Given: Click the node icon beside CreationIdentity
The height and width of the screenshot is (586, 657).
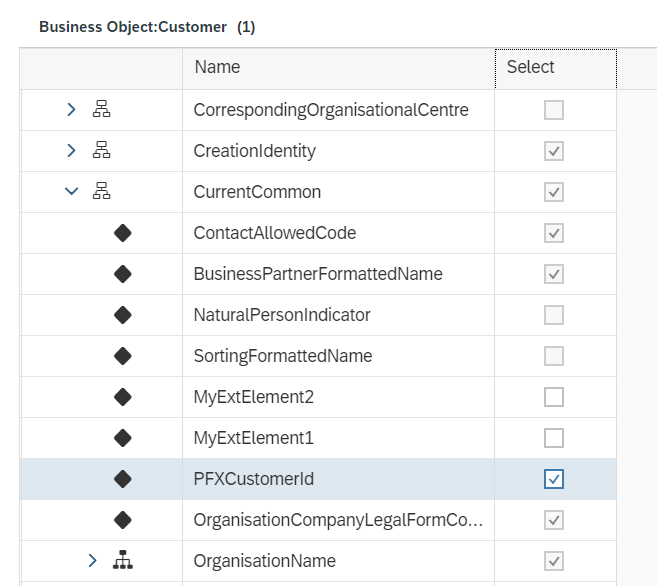Looking at the screenshot, I should [101, 151].
